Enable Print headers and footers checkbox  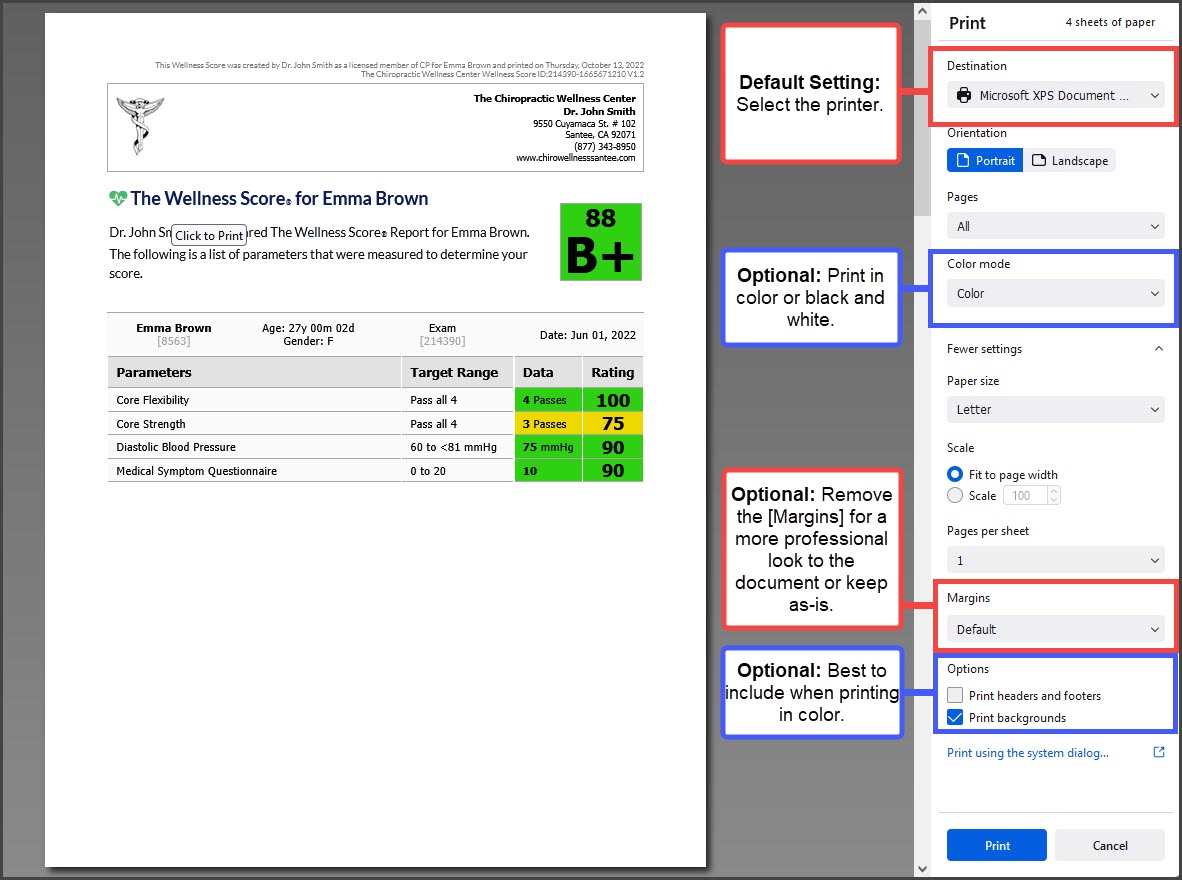click(955, 695)
